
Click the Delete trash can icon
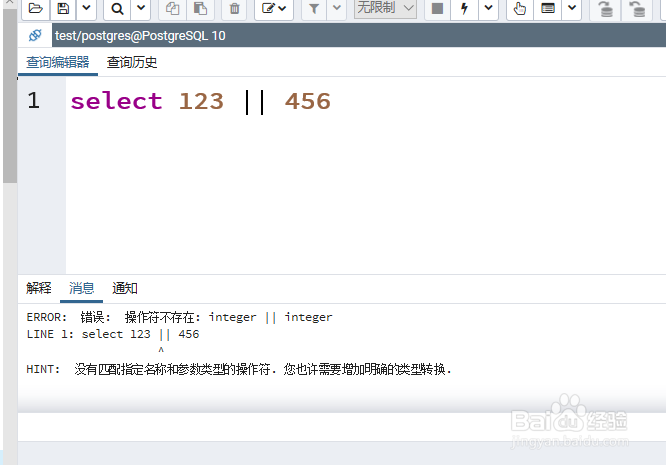[x=234, y=8]
